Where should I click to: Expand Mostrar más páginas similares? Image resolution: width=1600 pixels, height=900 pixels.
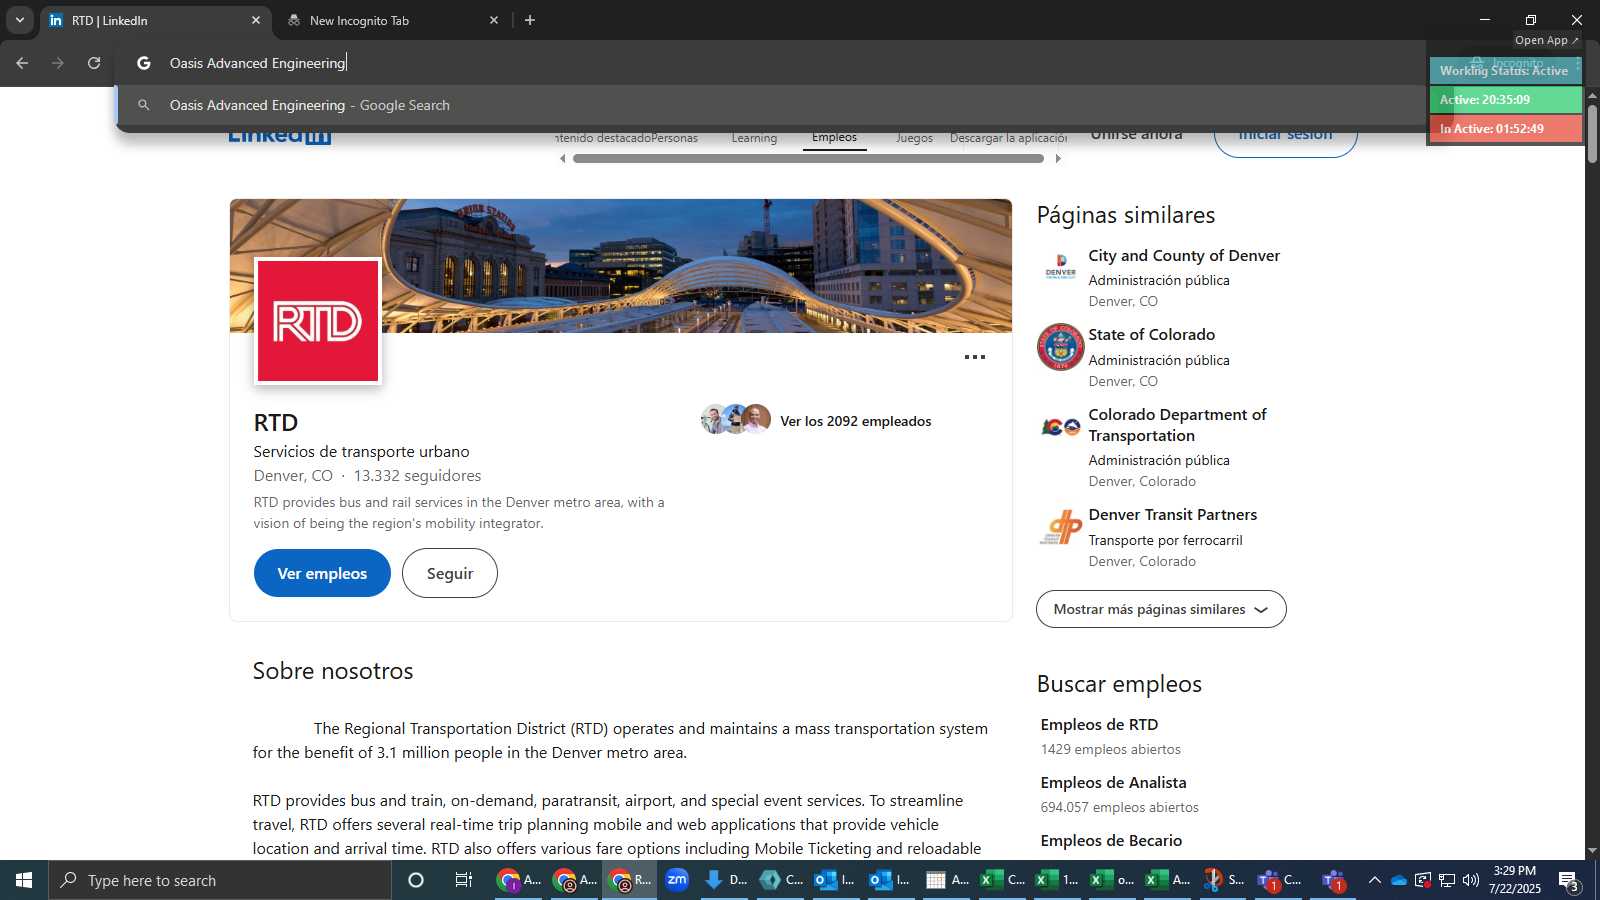1161,609
